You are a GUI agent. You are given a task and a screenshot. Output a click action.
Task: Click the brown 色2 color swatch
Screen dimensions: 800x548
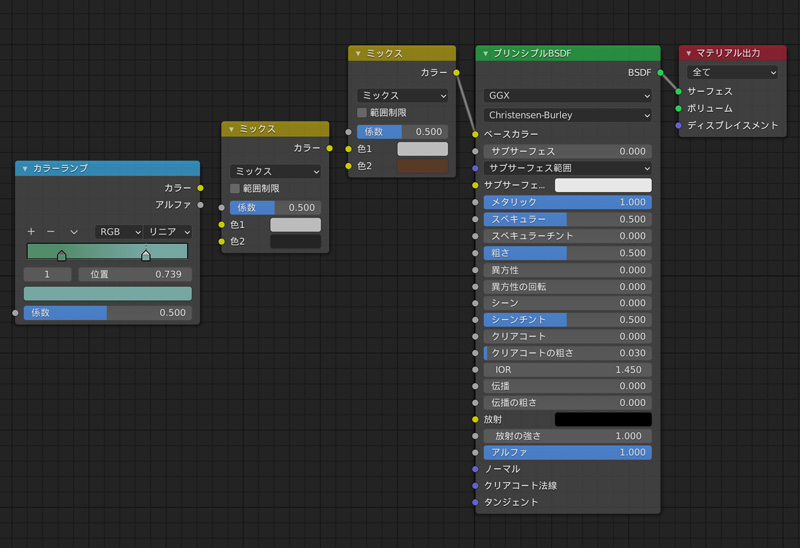tap(422, 166)
